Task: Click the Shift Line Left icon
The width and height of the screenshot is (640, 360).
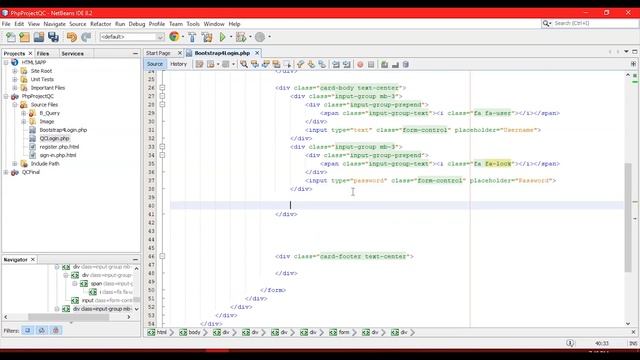Action: 336,64
